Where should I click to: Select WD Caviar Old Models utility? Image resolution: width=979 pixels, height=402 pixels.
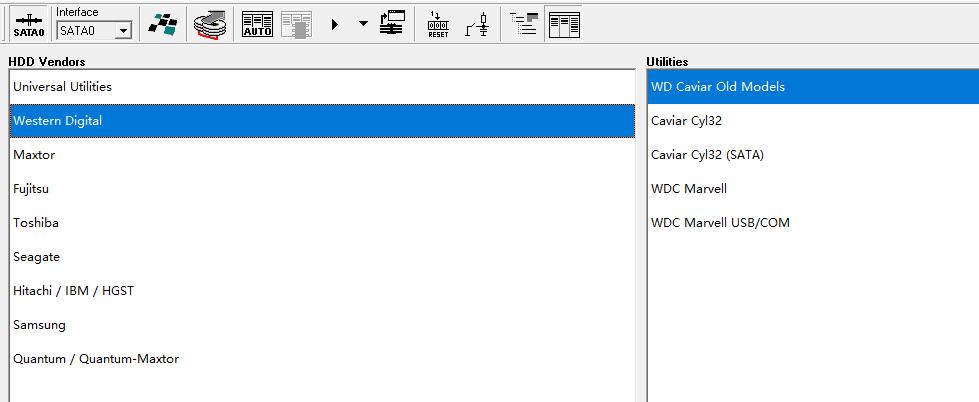(x=813, y=87)
